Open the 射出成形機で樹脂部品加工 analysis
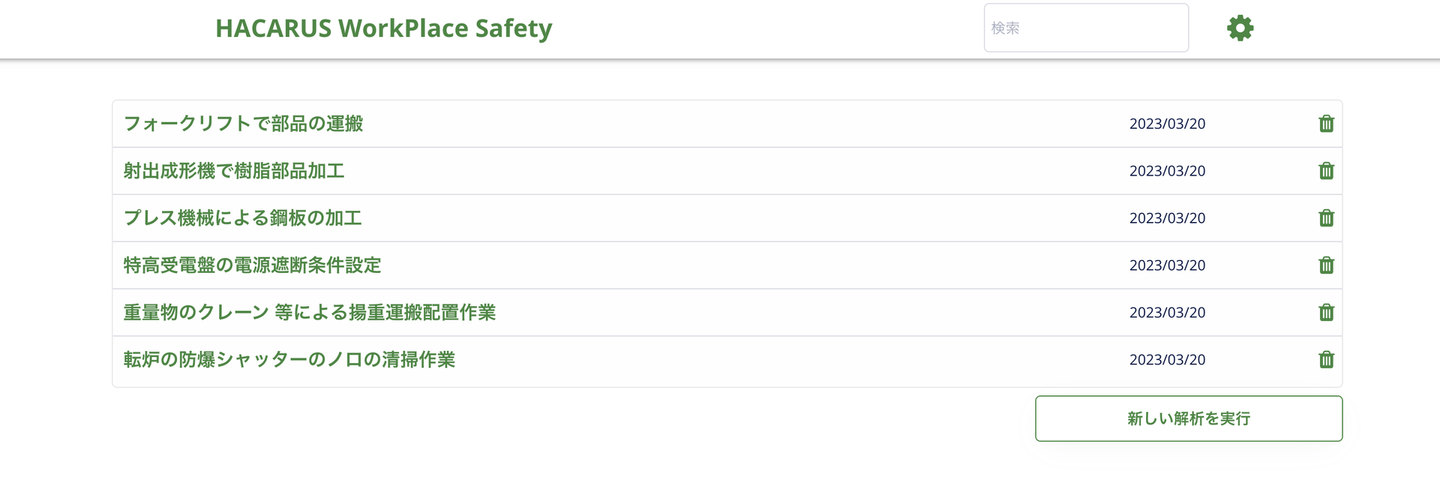Viewport: 1440px width, 495px height. coord(234,171)
